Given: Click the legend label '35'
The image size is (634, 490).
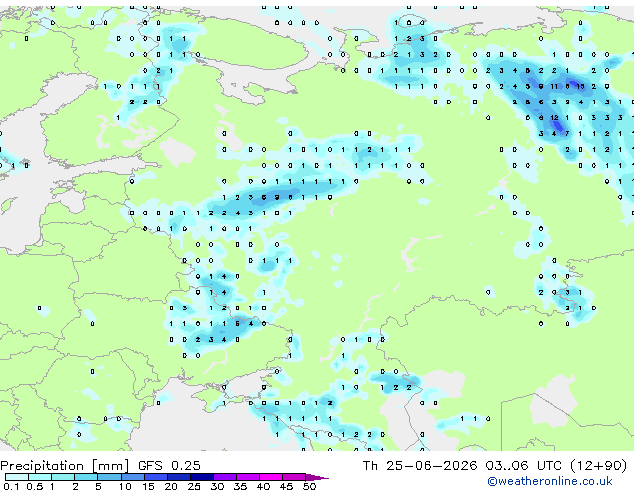Looking at the screenshot, I should coord(241,486).
